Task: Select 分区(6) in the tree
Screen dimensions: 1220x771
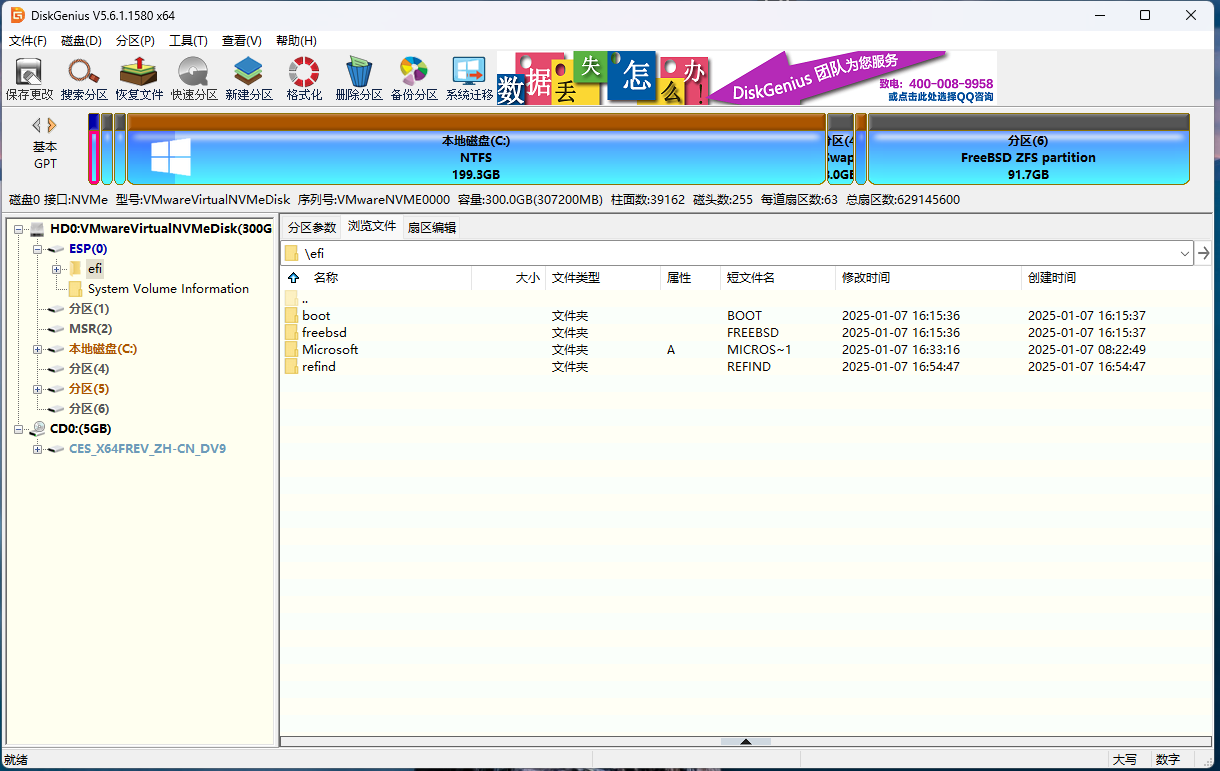Action: (x=89, y=409)
